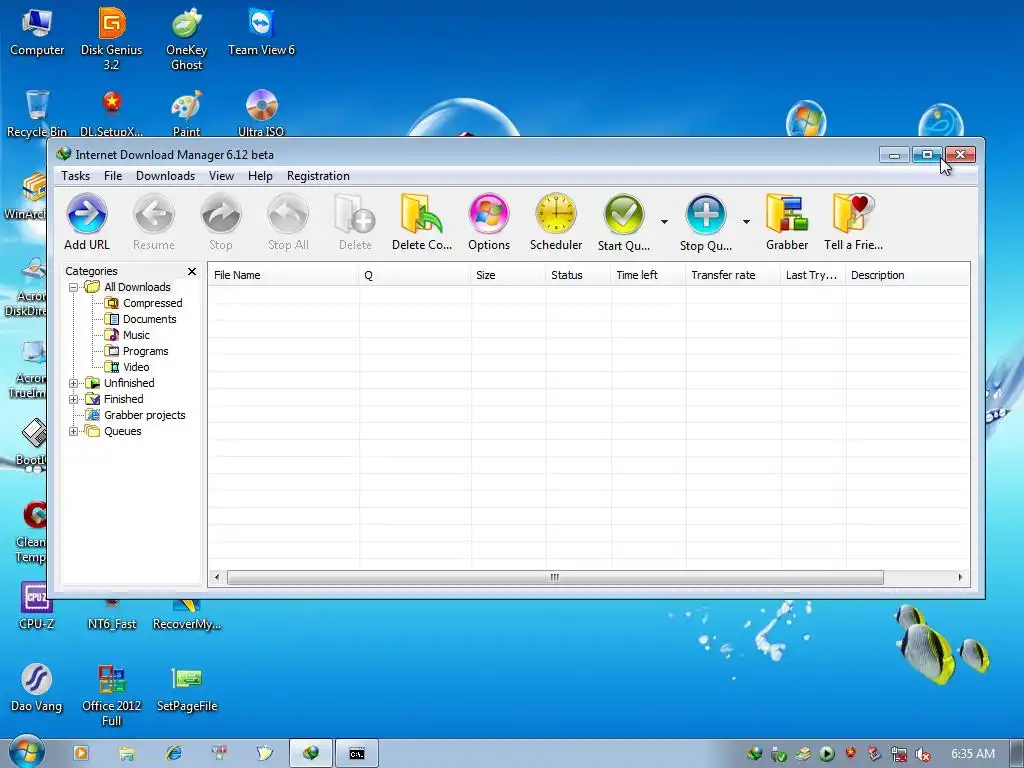
Task: Expand the Queues tree node
Action: (73, 431)
